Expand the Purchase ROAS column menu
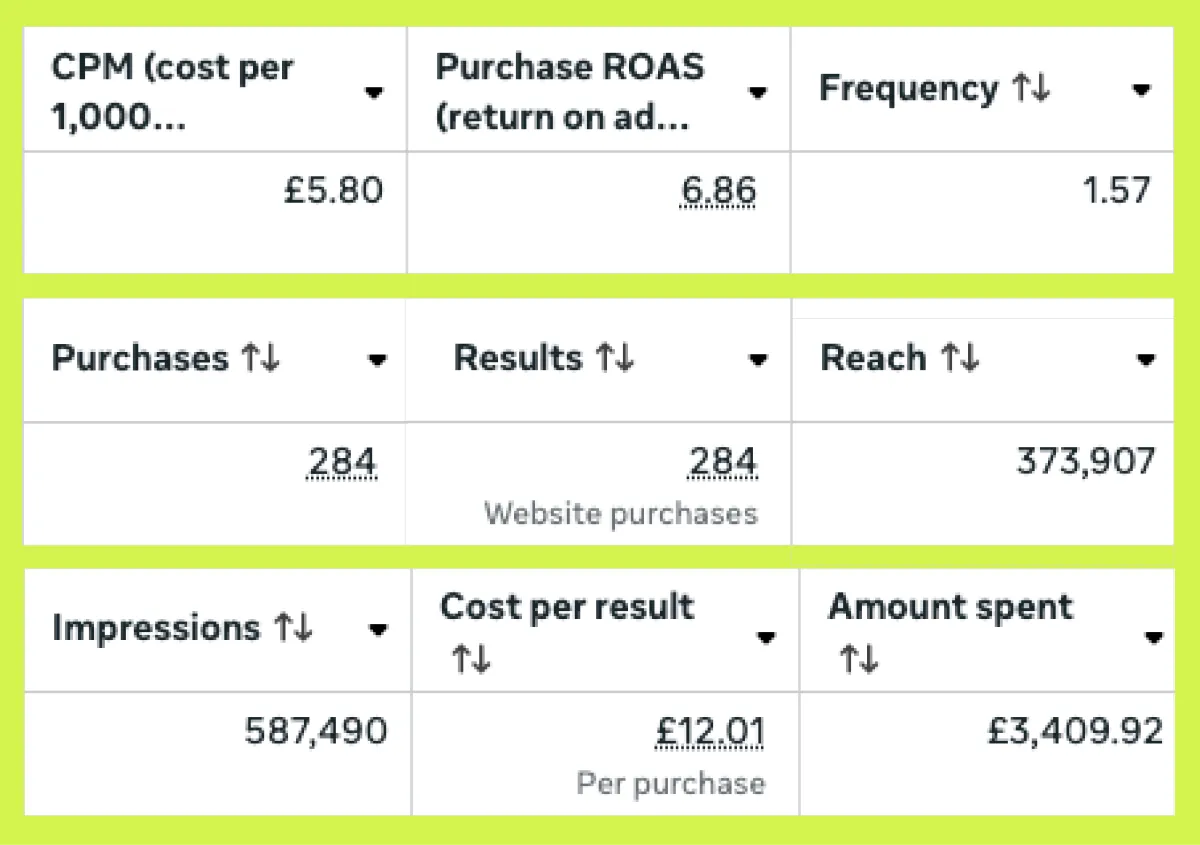The width and height of the screenshot is (1200, 845). tap(758, 93)
